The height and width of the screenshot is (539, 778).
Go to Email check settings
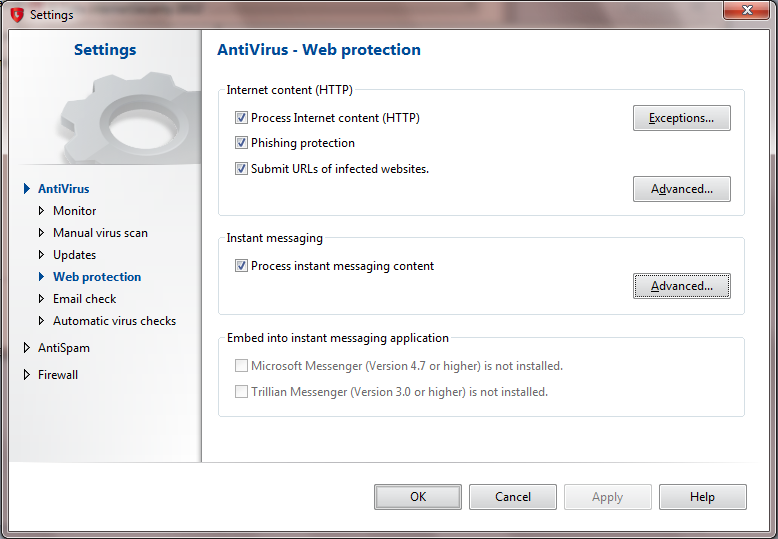84,299
